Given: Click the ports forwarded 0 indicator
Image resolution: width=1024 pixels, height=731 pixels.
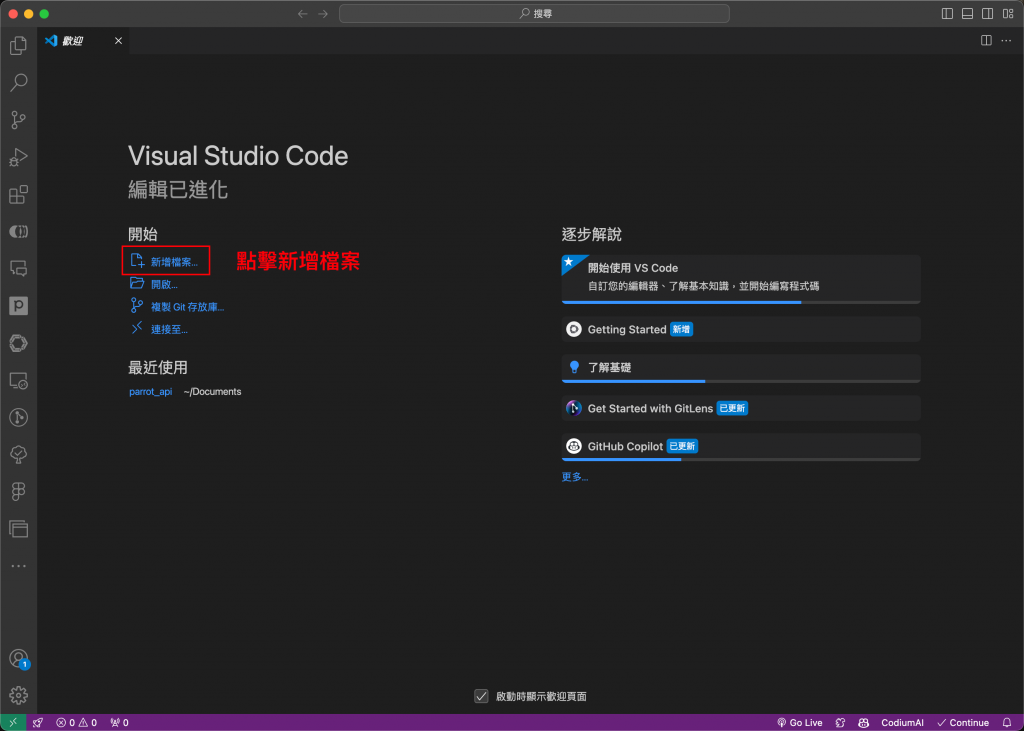Looking at the screenshot, I should 120,723.
